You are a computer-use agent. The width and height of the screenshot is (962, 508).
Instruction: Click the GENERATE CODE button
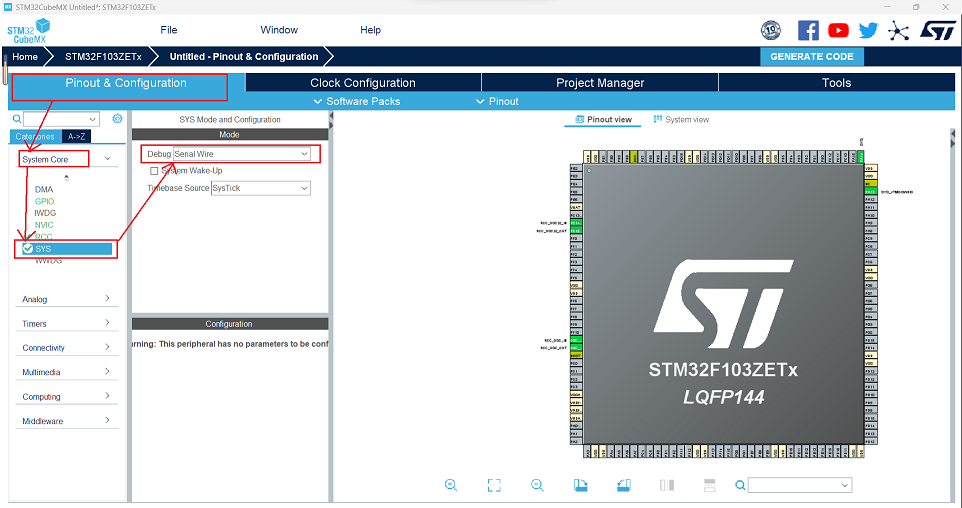(x=812, y=56)
